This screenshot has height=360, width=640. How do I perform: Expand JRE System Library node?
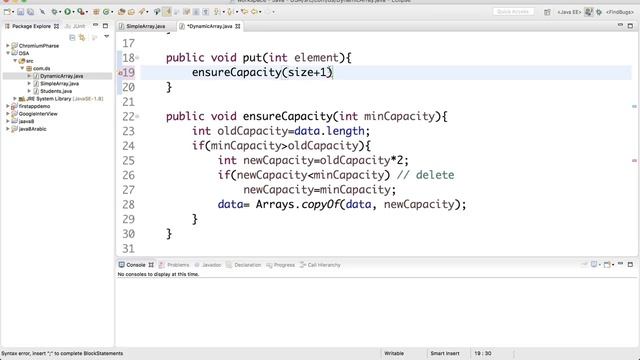pyautogui.click(x=15, y=98)
